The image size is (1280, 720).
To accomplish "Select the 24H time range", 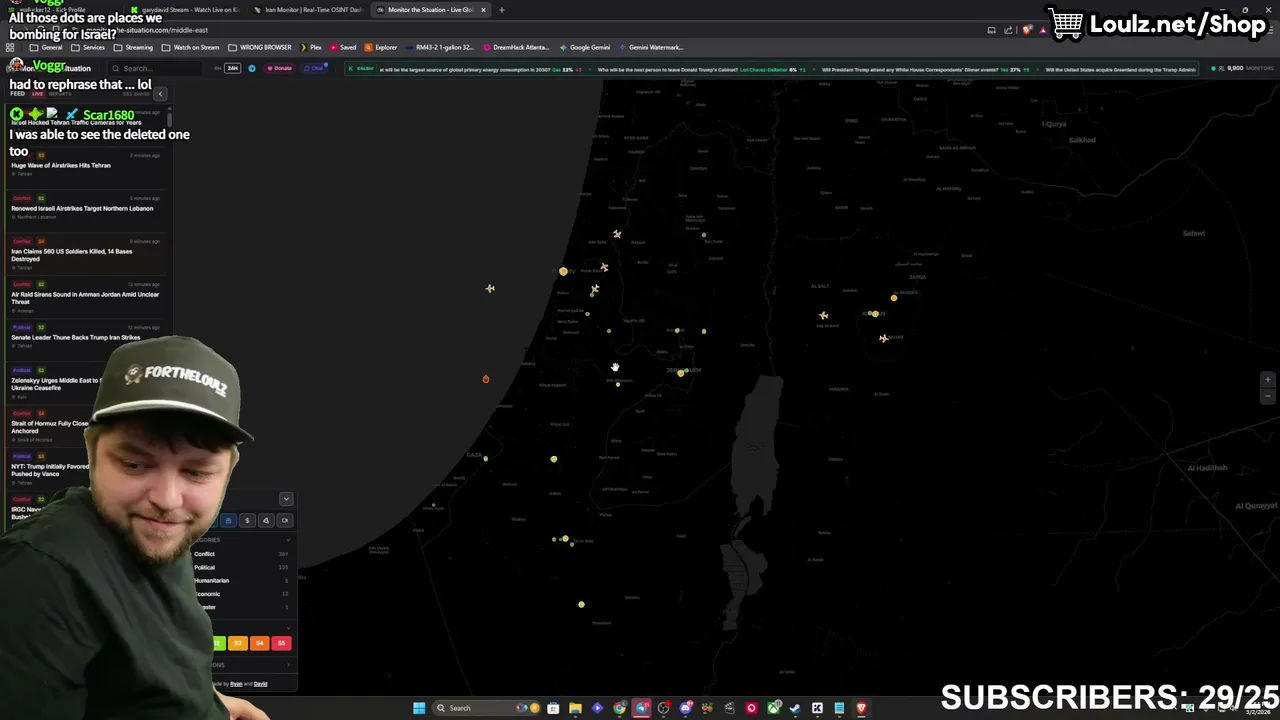I will click(x=232, y=68).
